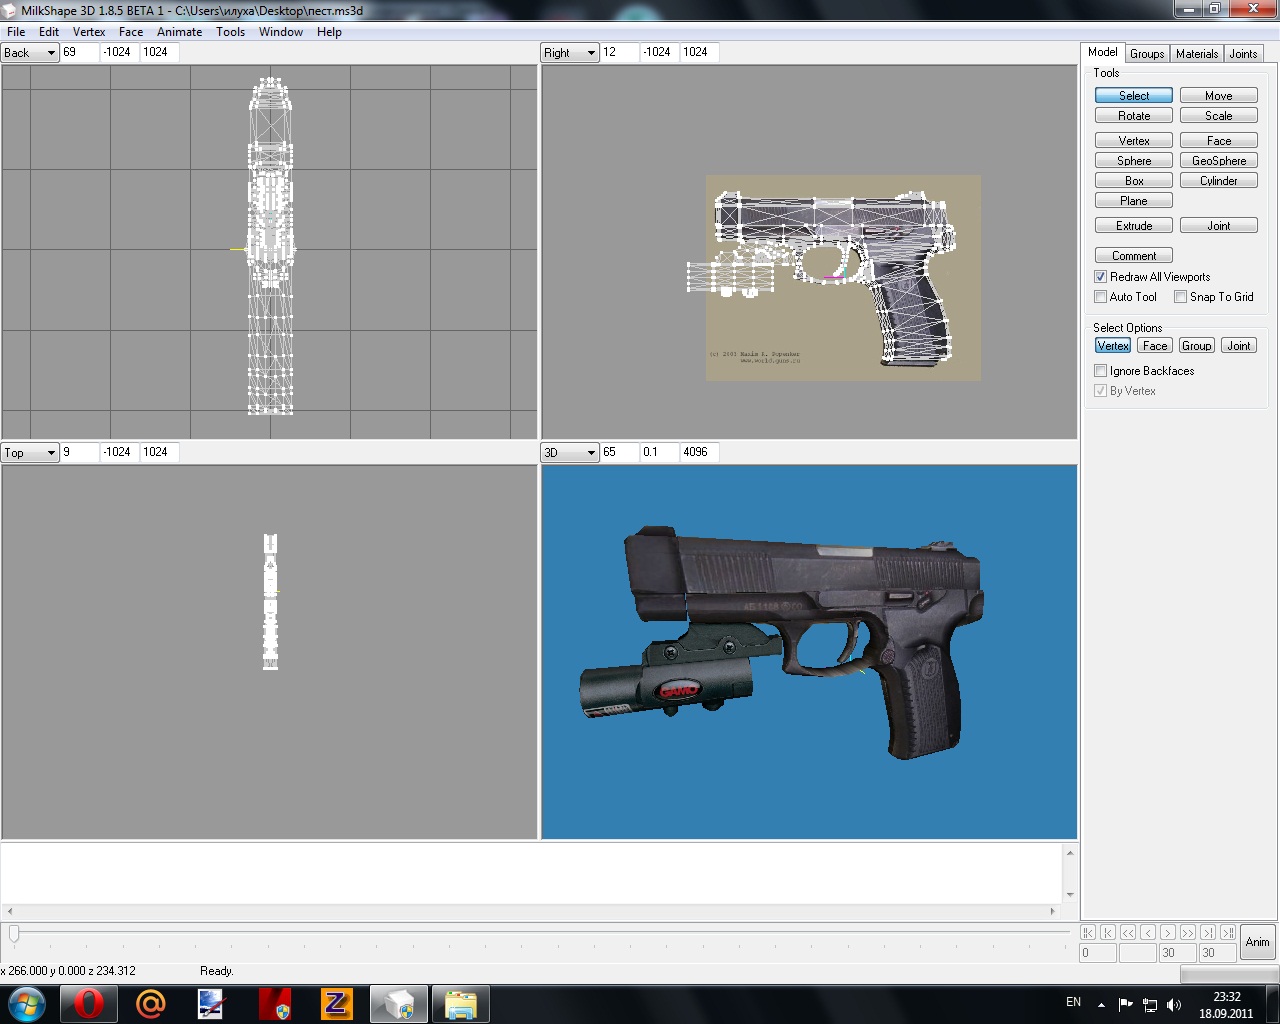Select the Extrude tool button

tap(1133, 226)
